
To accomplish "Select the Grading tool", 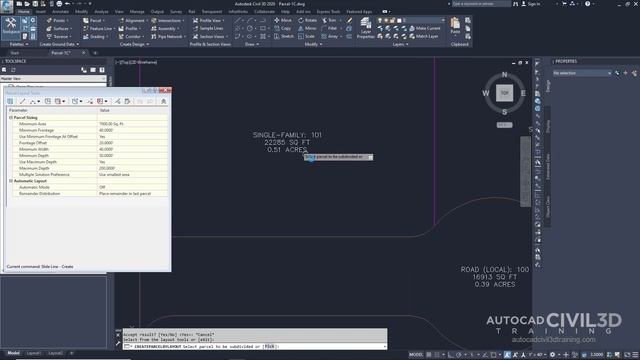I will (x=95, y=36).
